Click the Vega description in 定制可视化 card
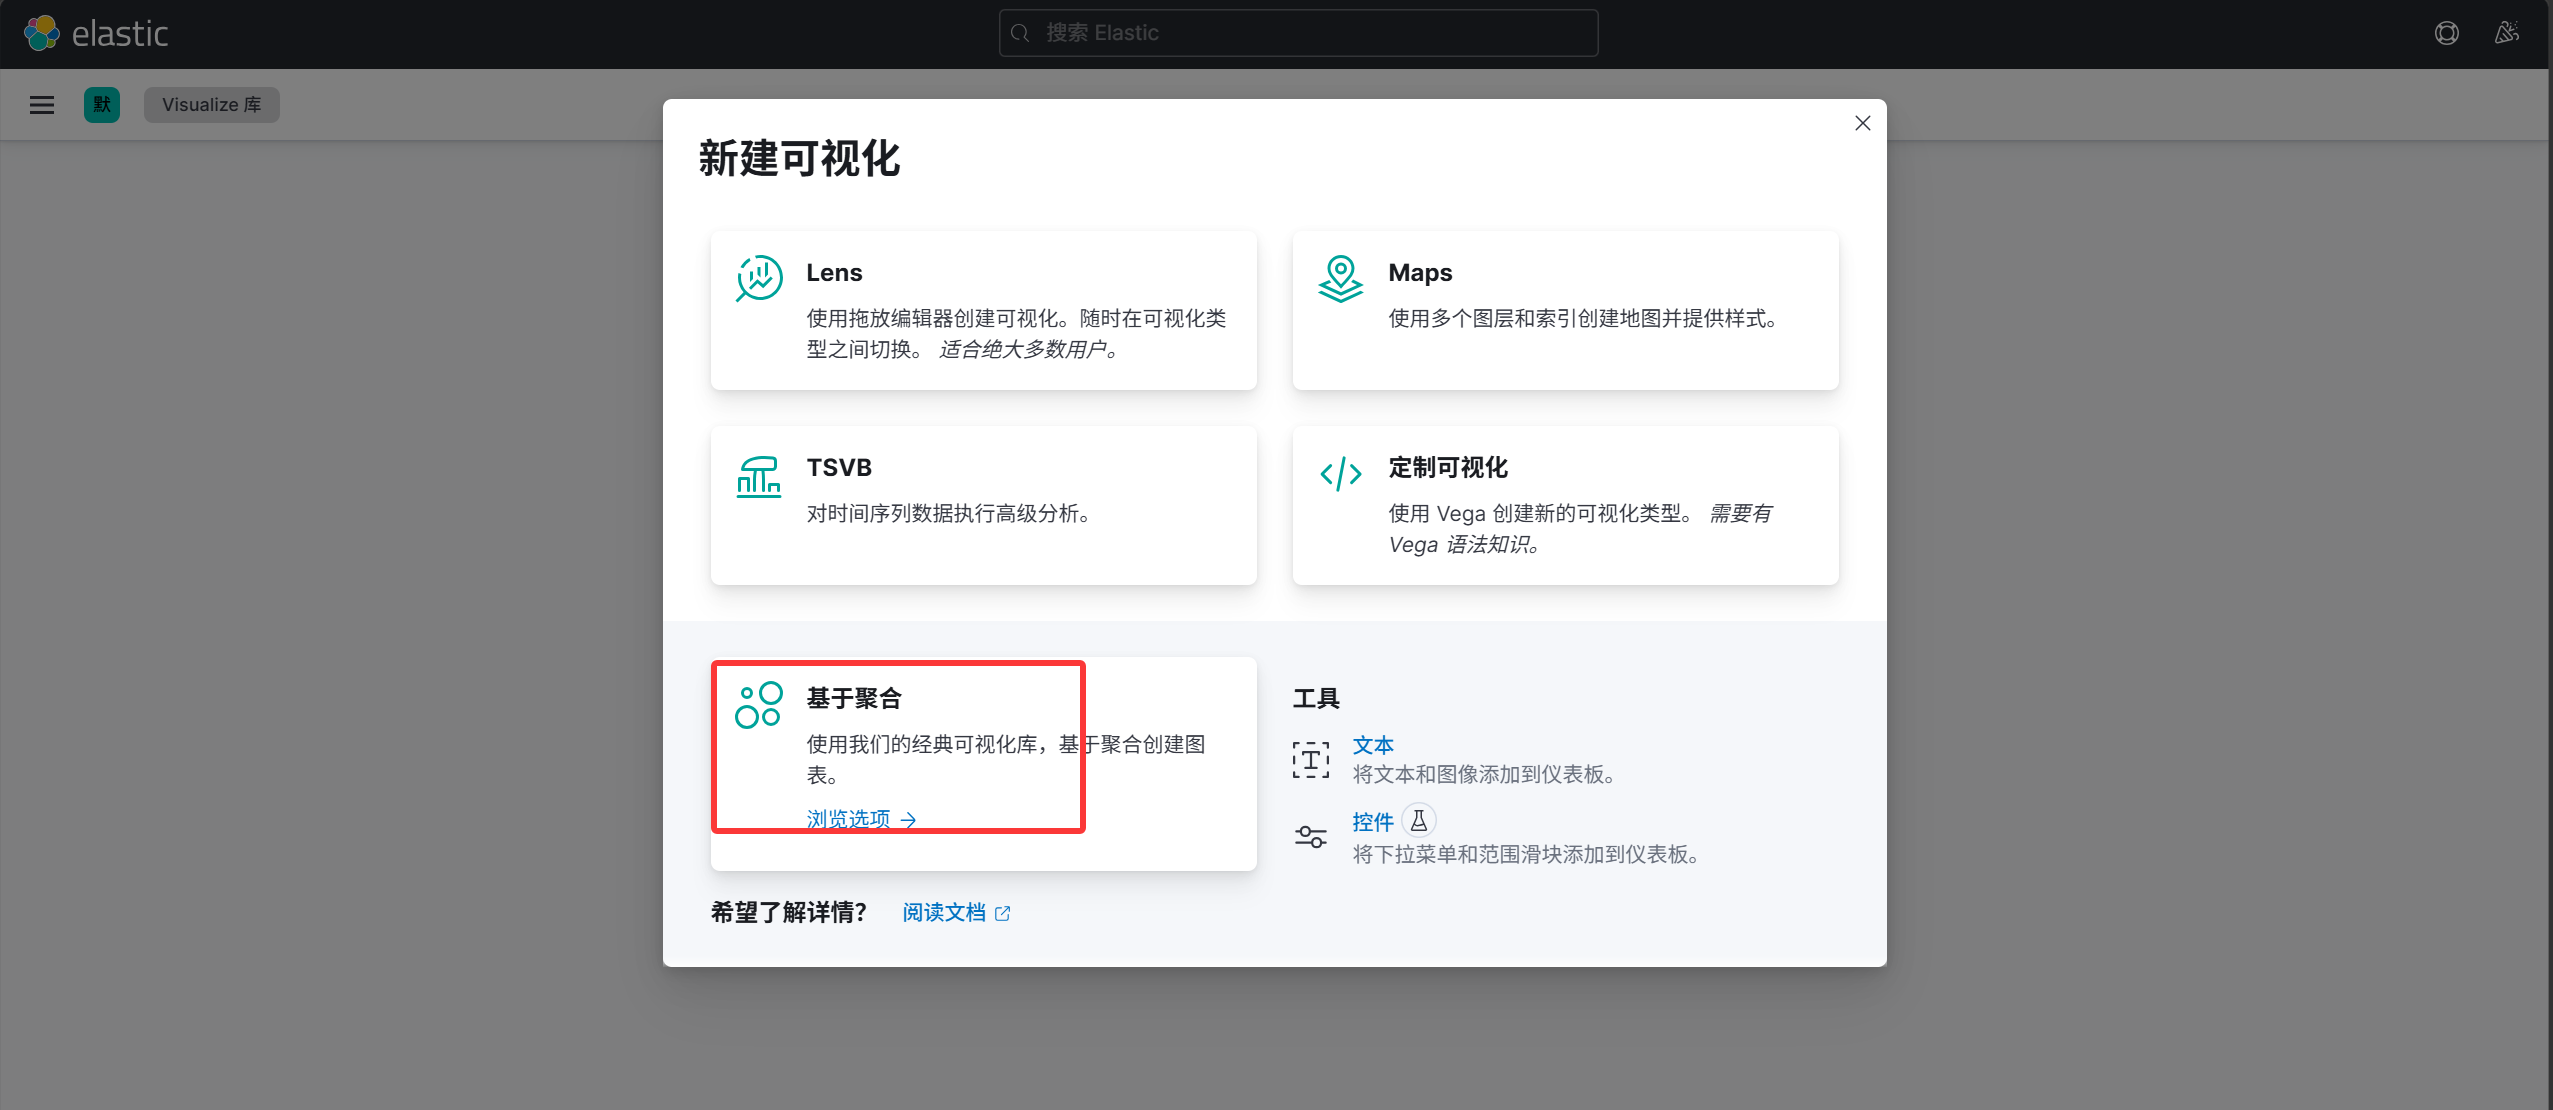The image size is (2553, 1110). [1580, 529]
